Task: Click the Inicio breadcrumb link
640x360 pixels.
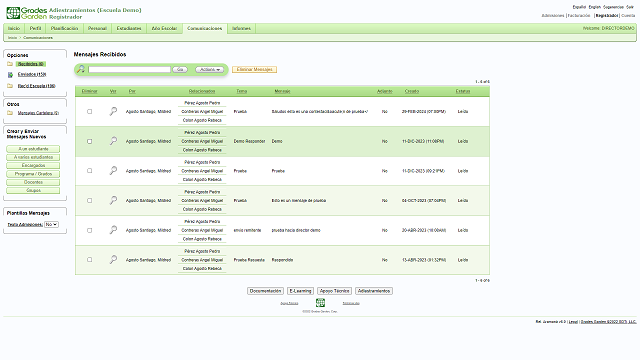Action: pyautogui.click(x=12, y=38)
